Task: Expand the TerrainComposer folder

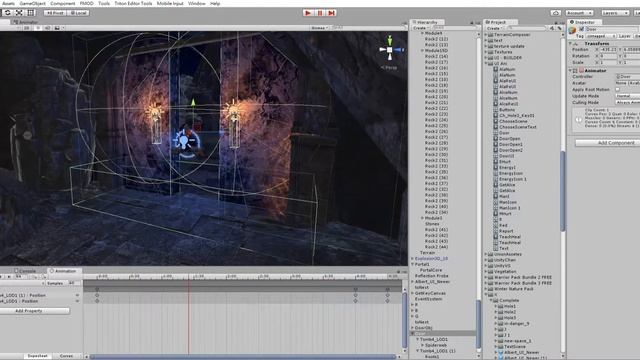Action: point(486,35)
